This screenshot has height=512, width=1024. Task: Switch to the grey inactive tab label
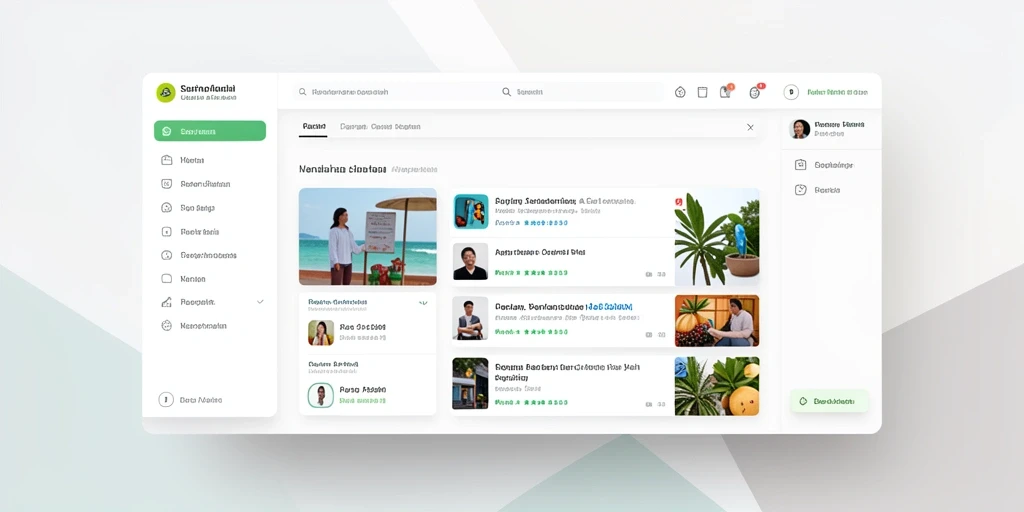coord(380,127)
